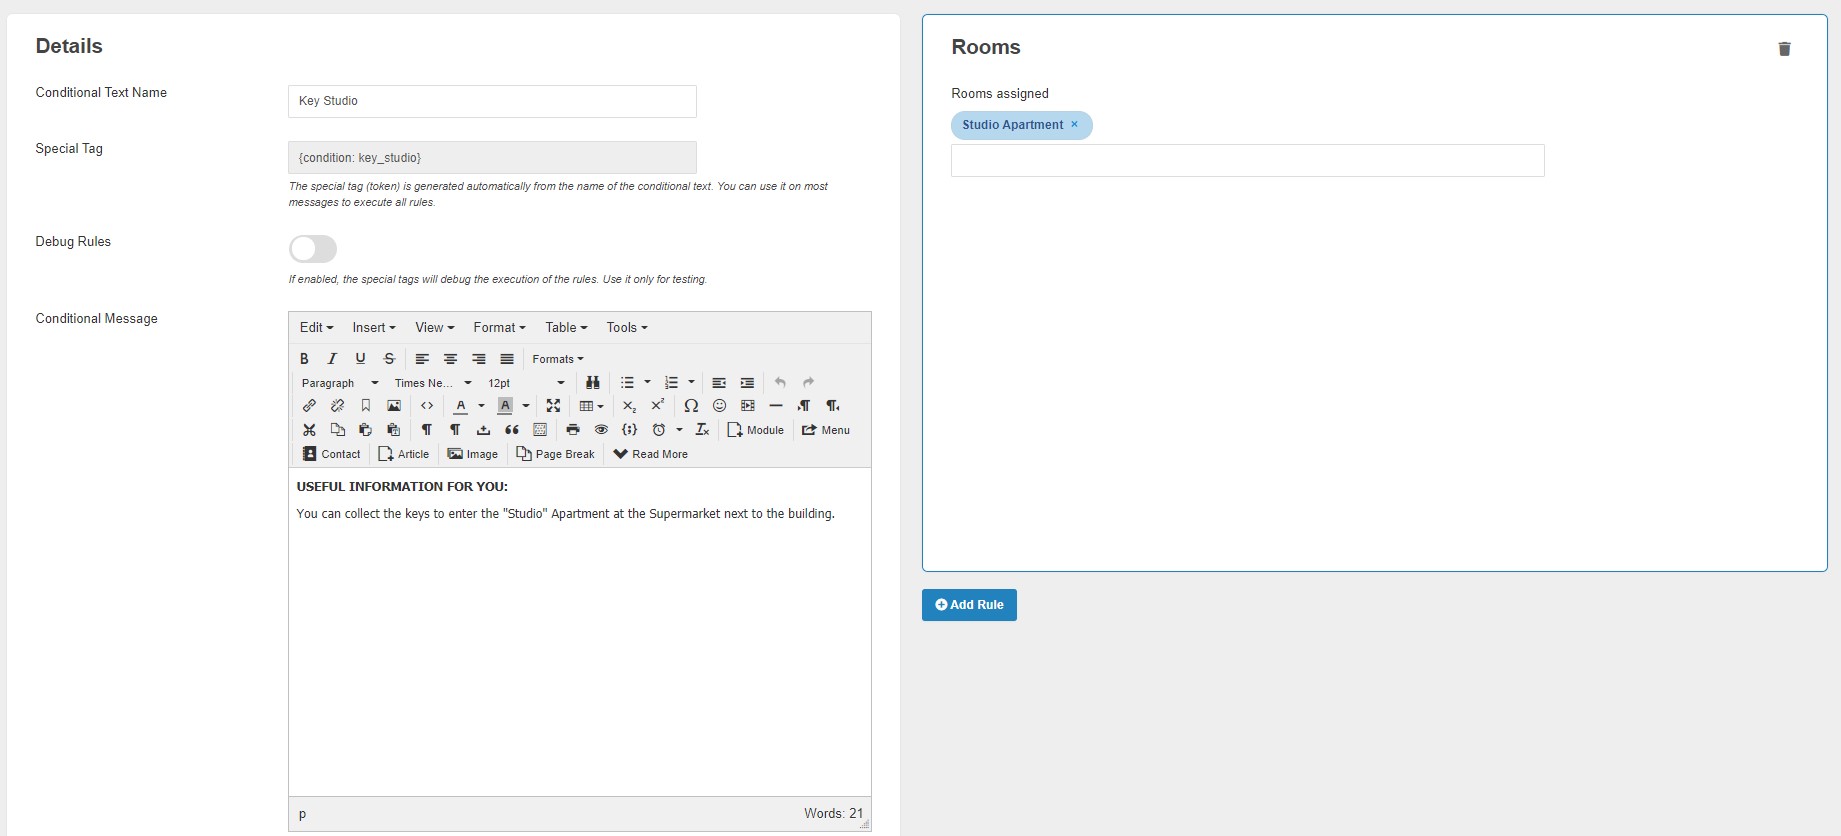The image size is (1841, 836).
Task: Click the print icon in editor
Action: (x=572, y=430)
